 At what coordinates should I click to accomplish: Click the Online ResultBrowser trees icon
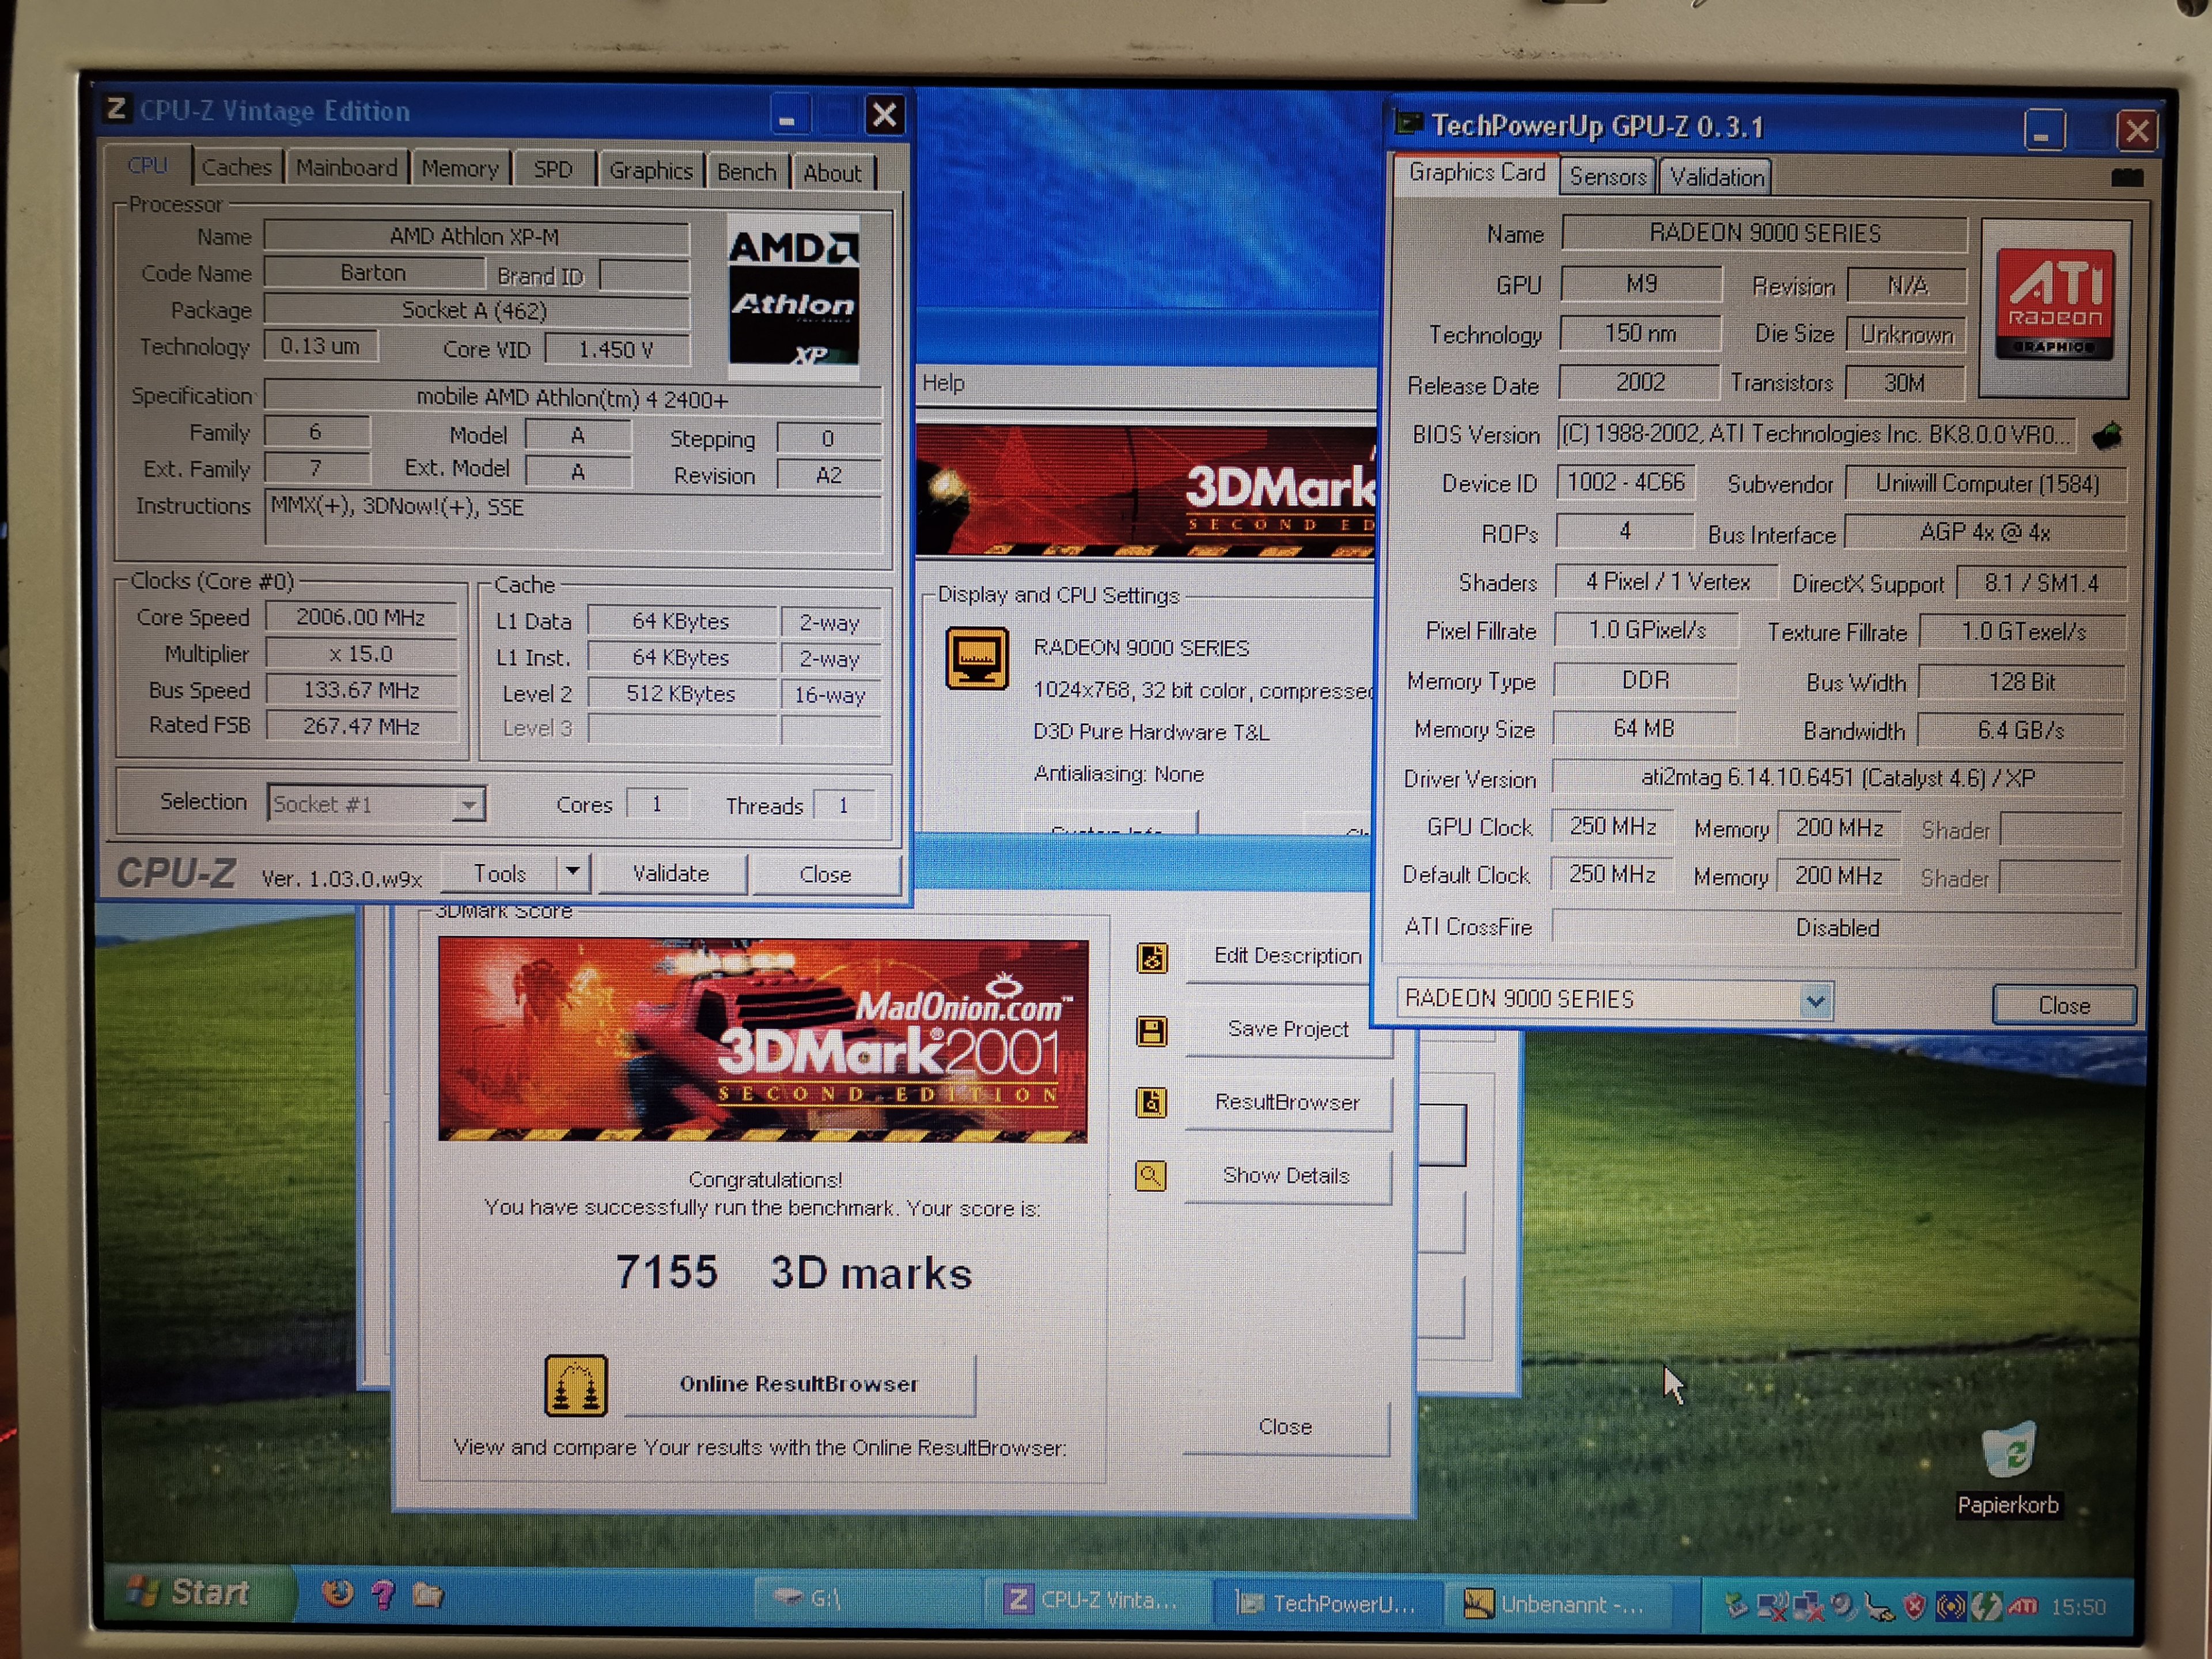(575, 1385)
